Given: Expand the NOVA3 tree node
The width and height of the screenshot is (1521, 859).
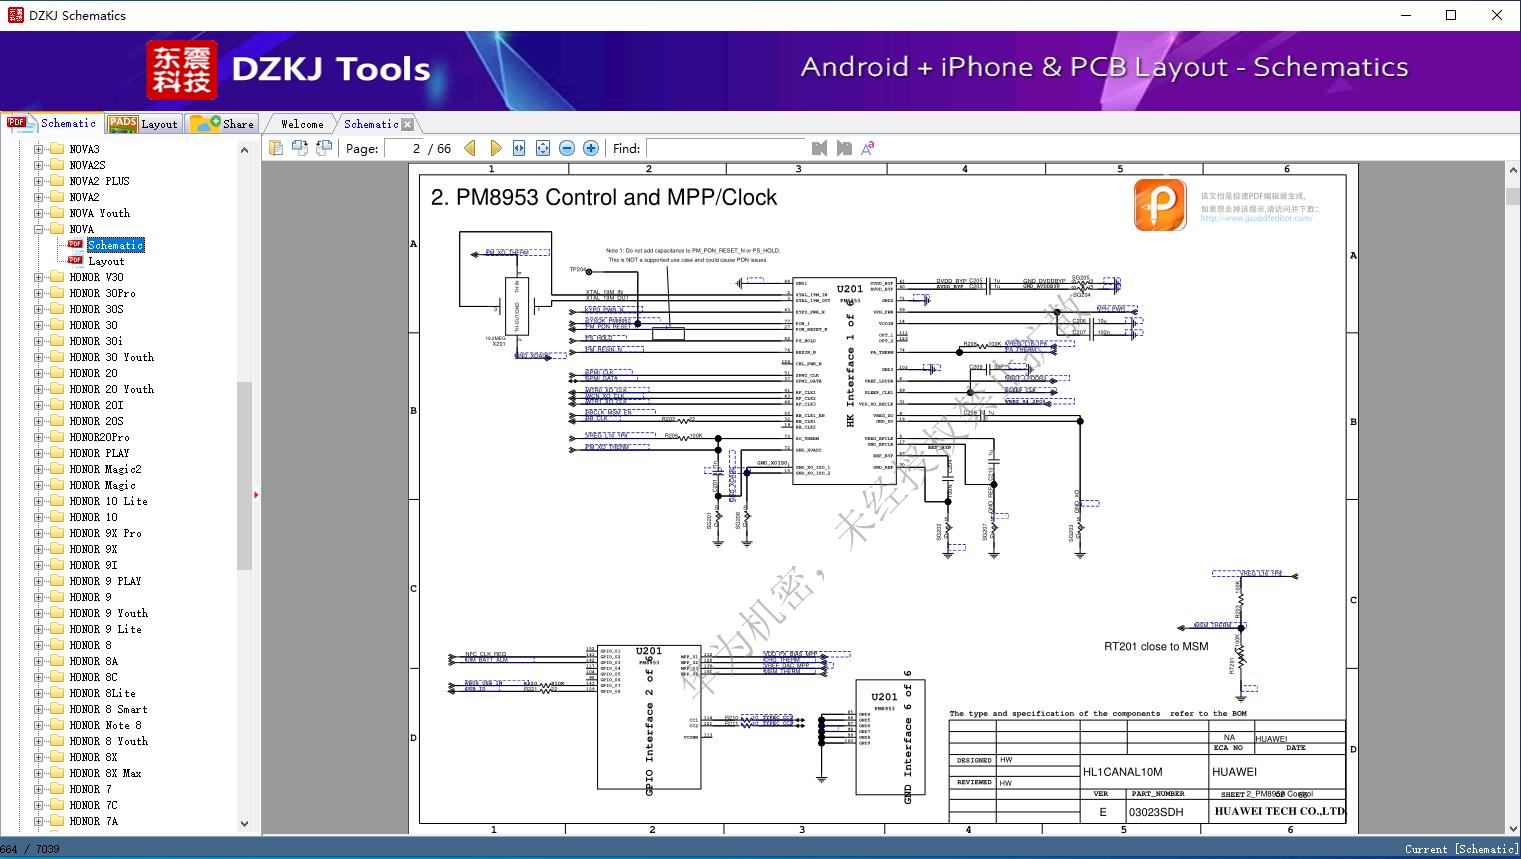Looking at the screenshot, I should pos(38,149).
